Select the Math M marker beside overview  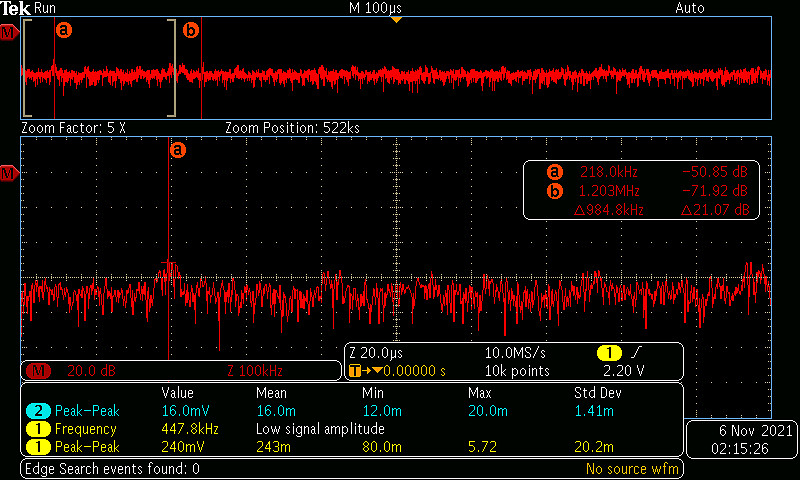click(x=9, y=33)
